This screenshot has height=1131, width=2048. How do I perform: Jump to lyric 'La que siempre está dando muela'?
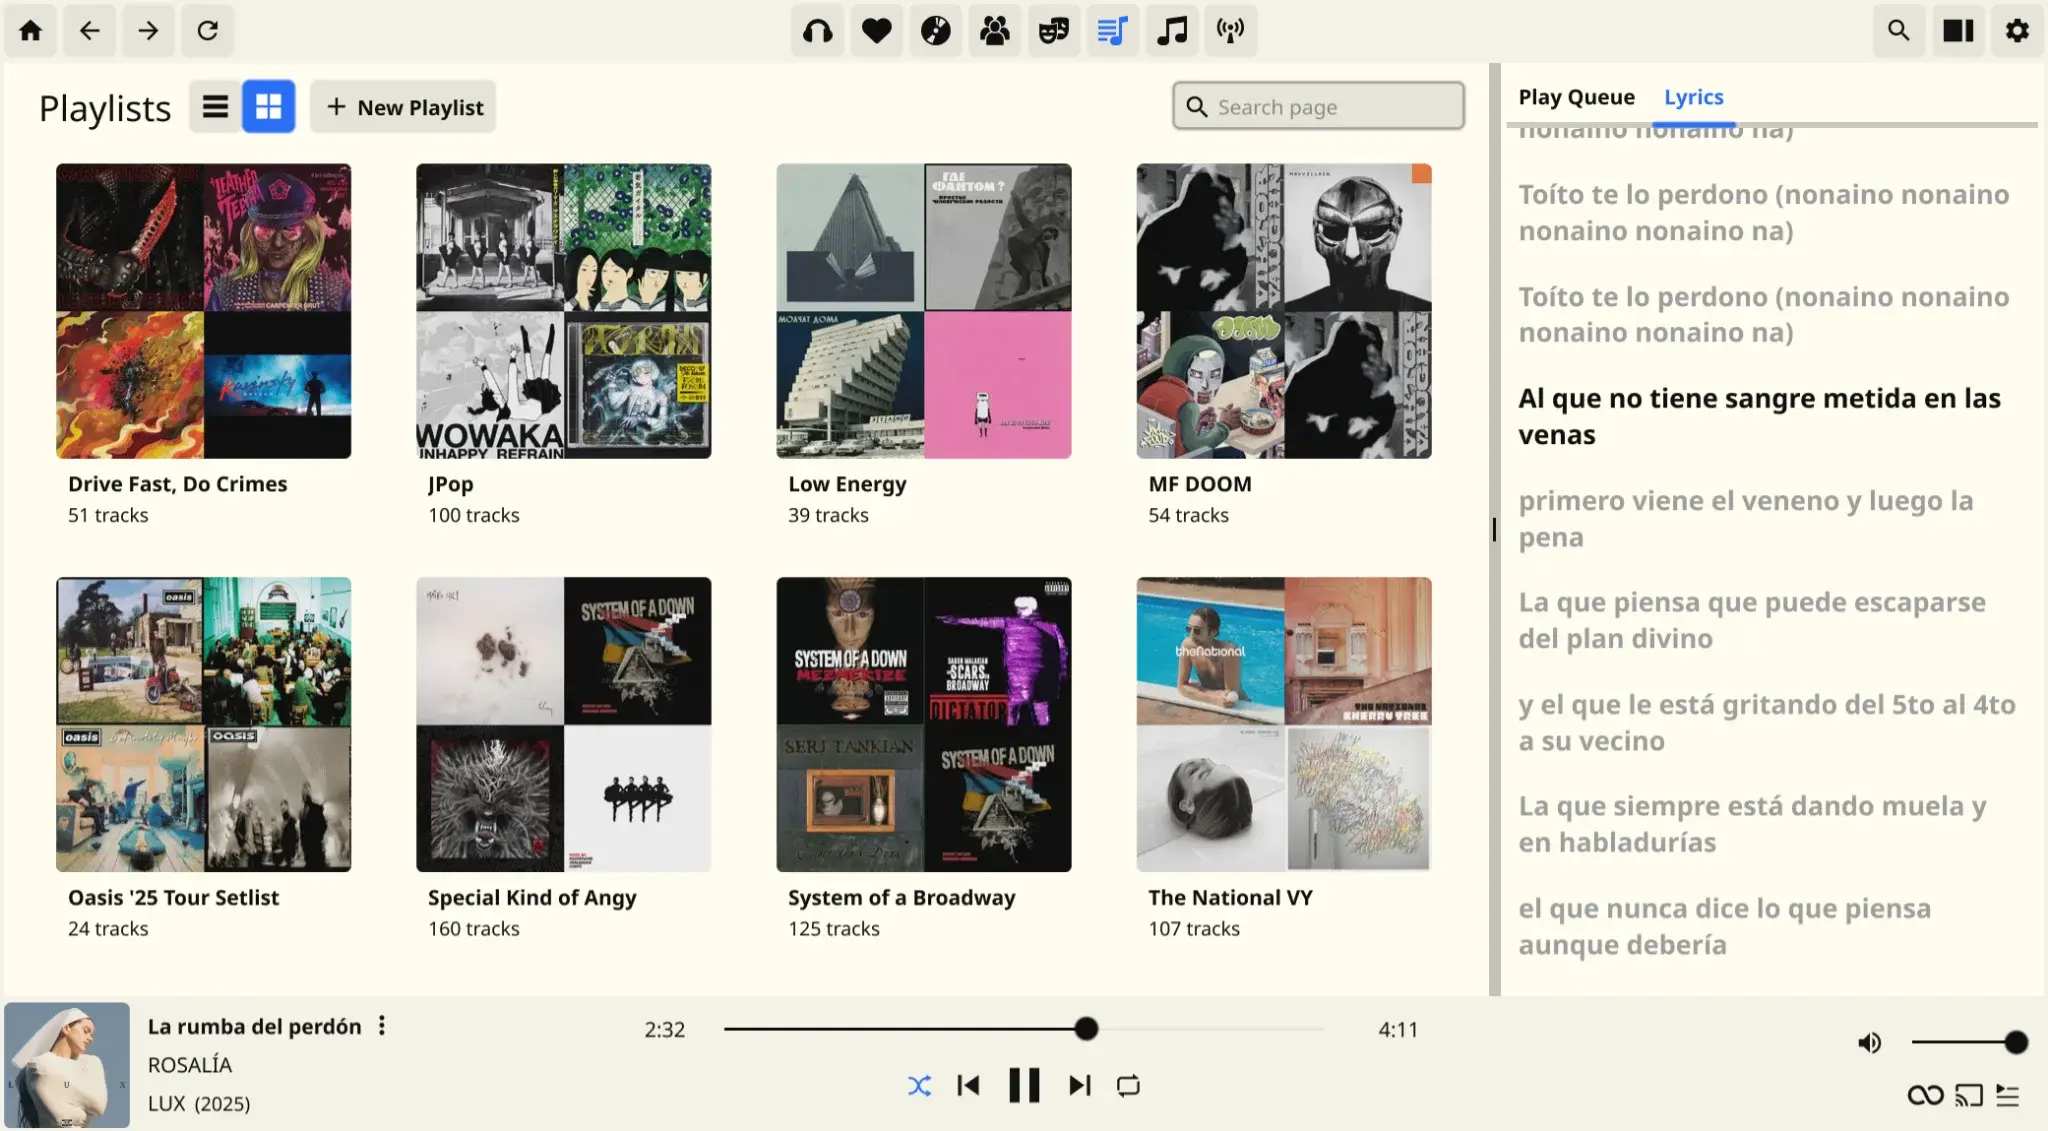pos(1752,824)
